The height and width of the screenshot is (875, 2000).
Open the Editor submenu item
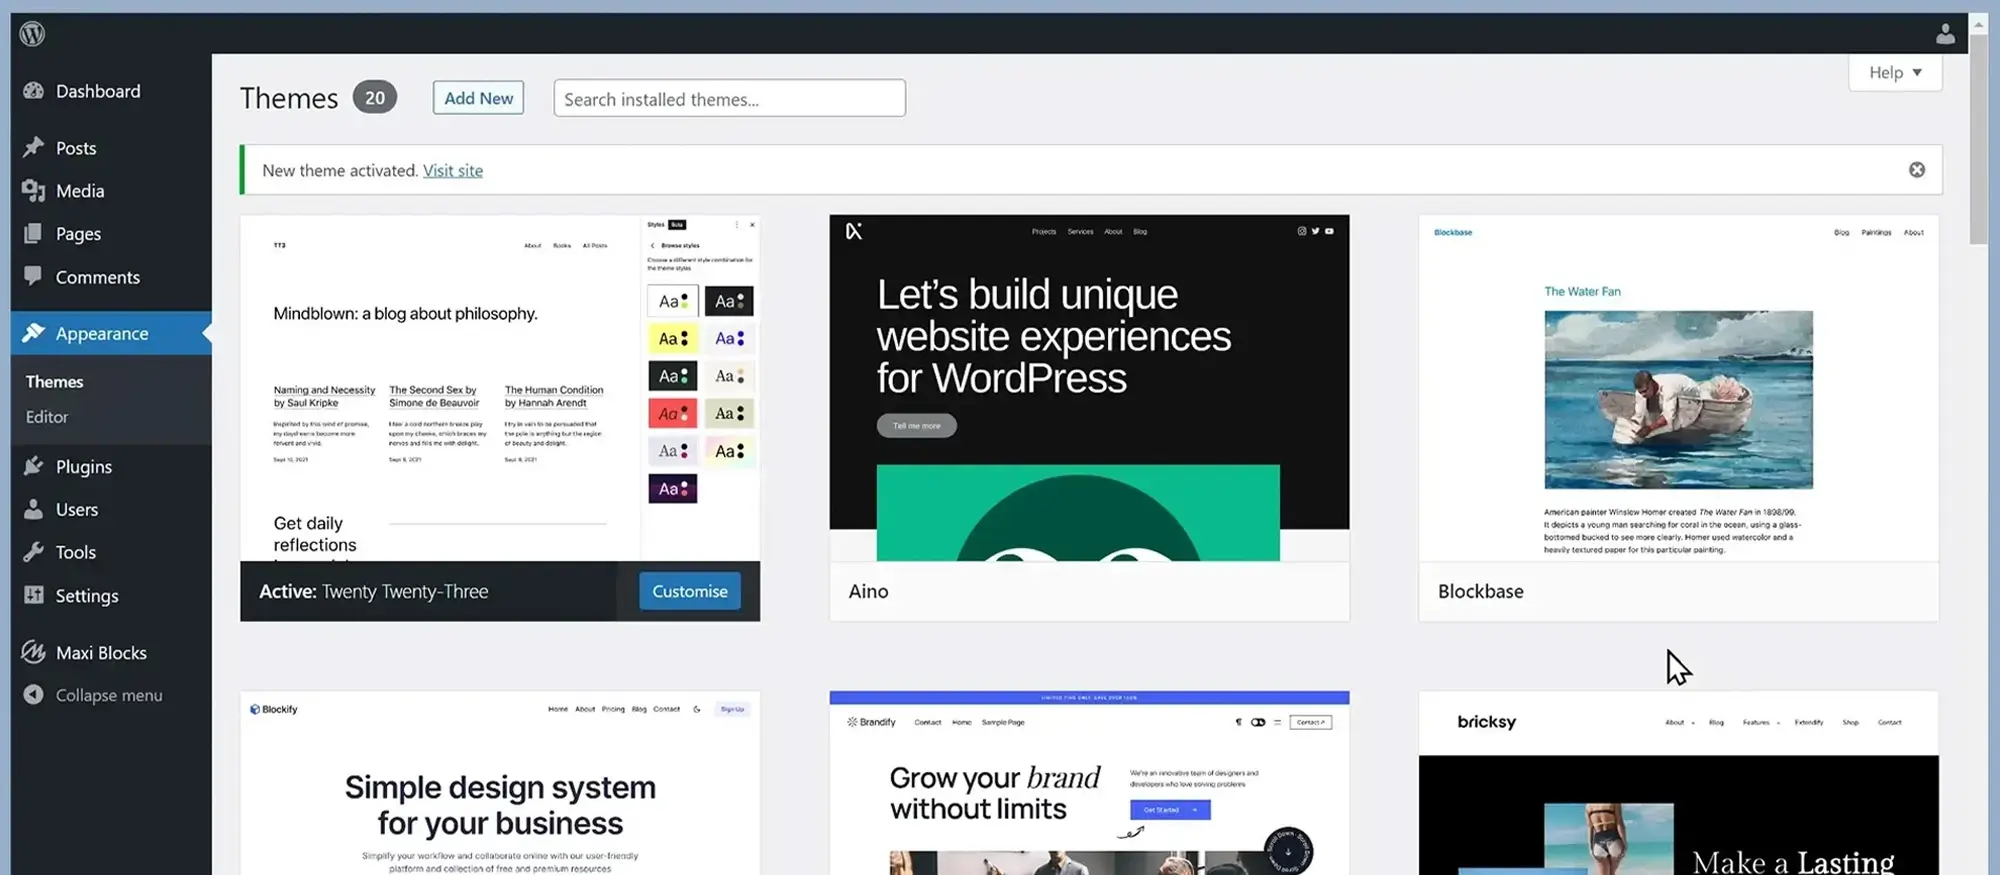47,417
